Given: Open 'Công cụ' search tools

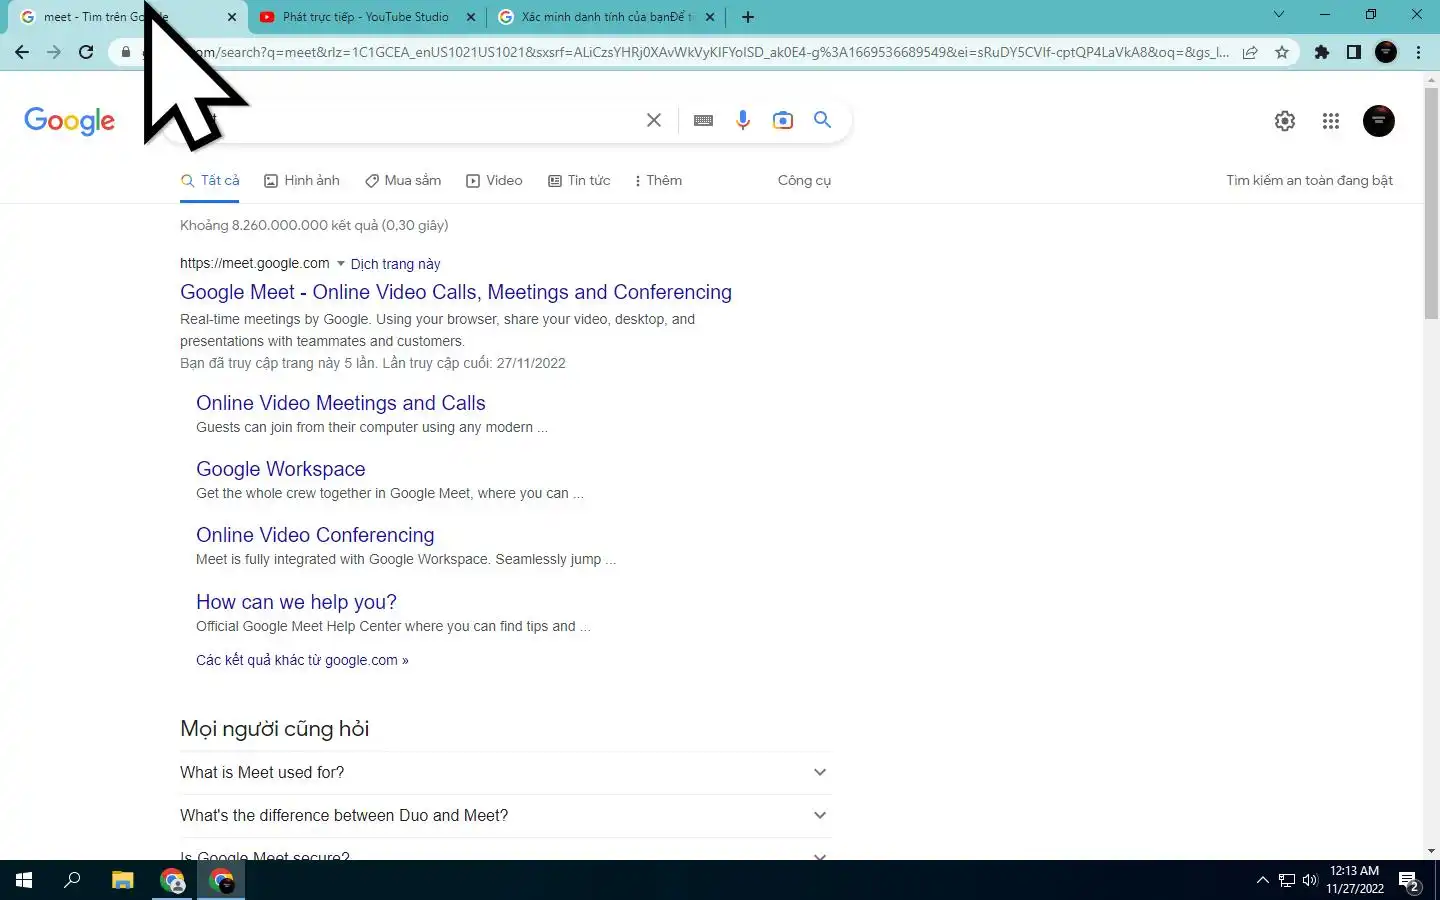Looking at the screenshot, I should point(804,180).
